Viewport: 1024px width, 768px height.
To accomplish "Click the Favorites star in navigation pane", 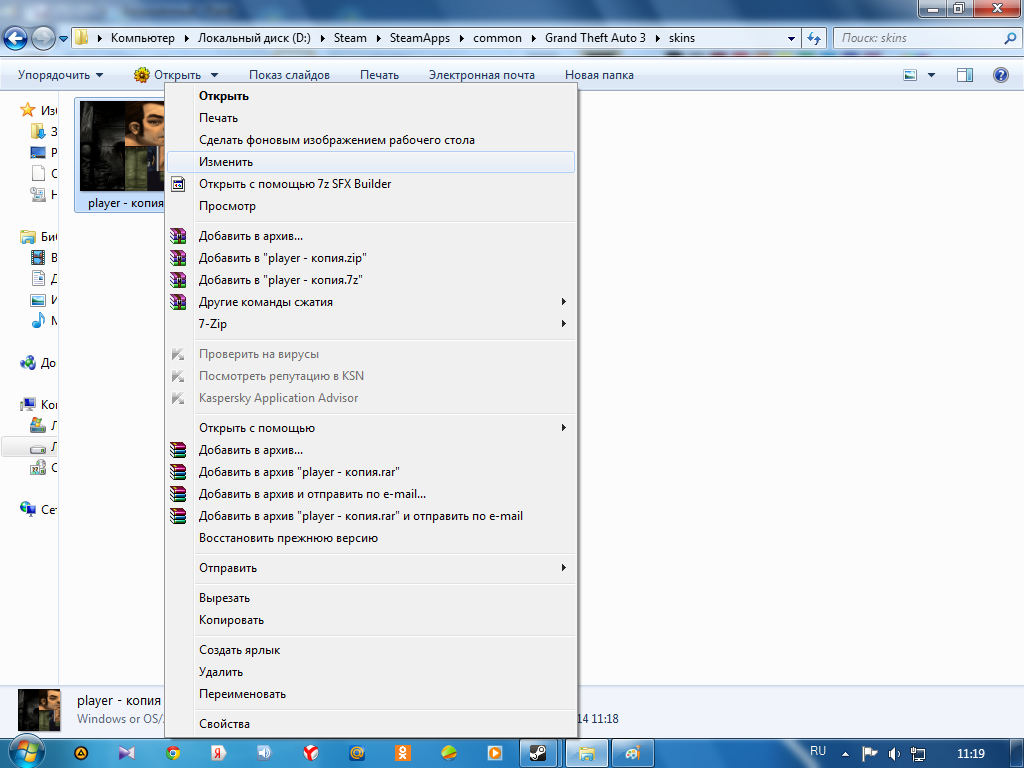I will pyautogui.click(x=27, y=110).
